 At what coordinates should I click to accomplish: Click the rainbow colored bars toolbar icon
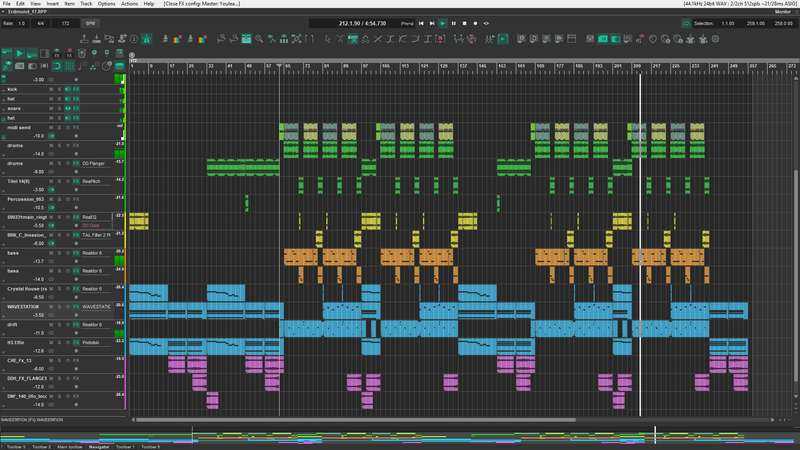[x=177, y=39]
